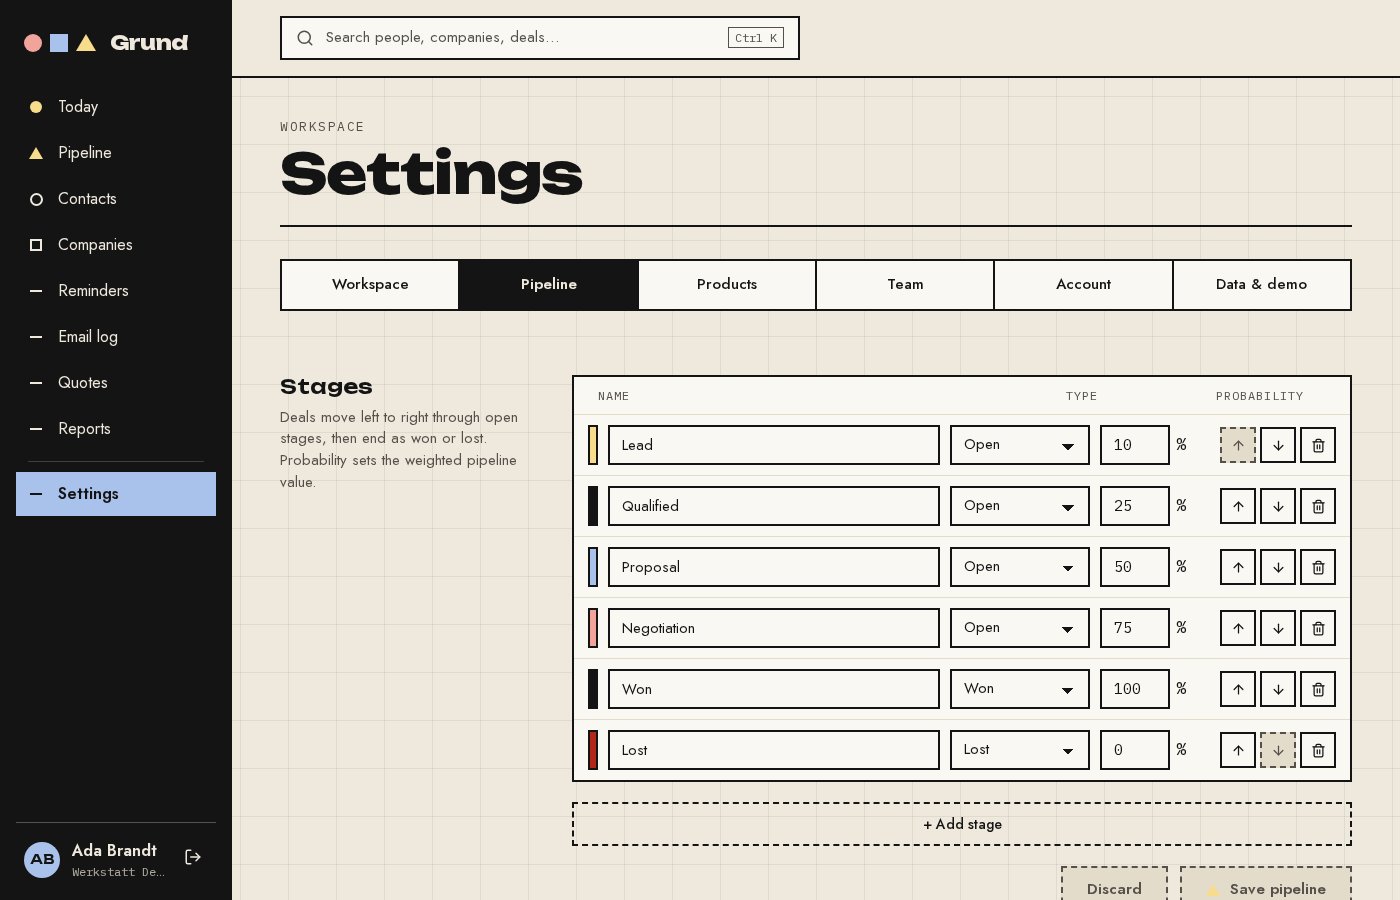Image resolution: width=1400 pixels, height=900 pixels.
Task: Pick the Lead stage color swatch
Action: 593,445
